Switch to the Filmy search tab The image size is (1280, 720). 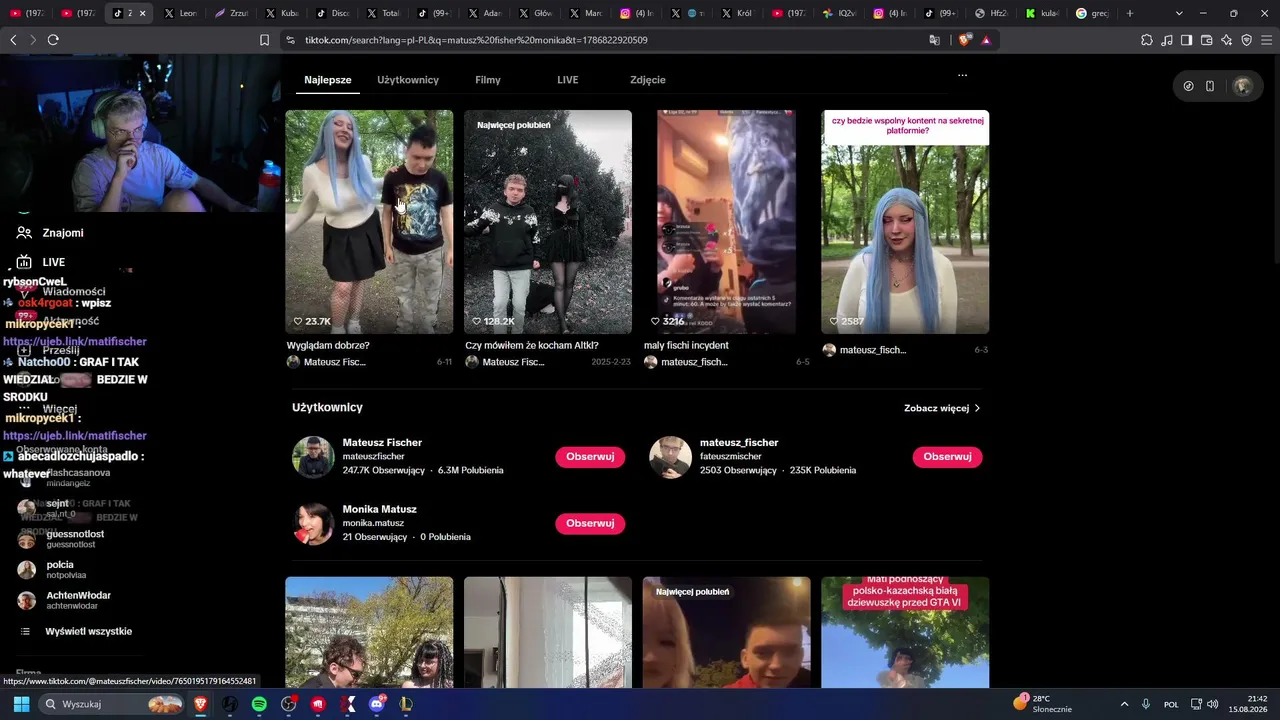coord(488,80)
